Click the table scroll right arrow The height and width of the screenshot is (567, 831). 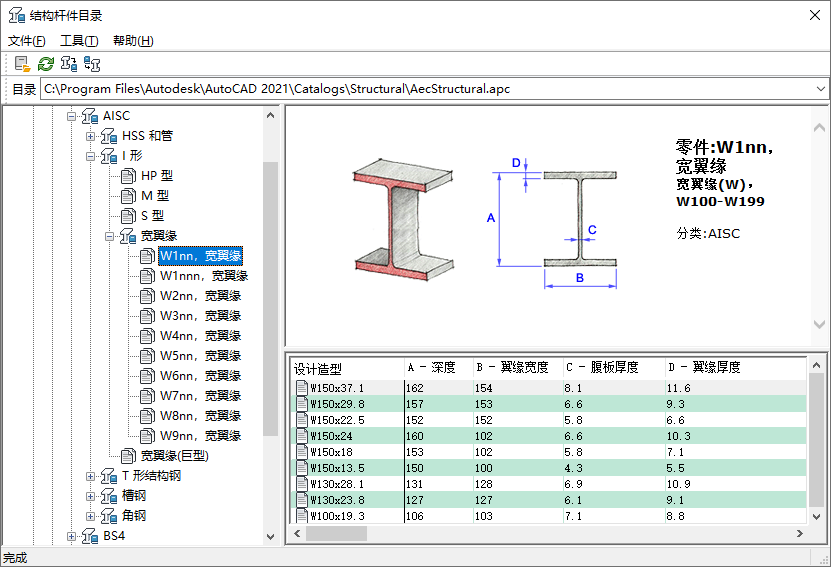tap(799, 534)
